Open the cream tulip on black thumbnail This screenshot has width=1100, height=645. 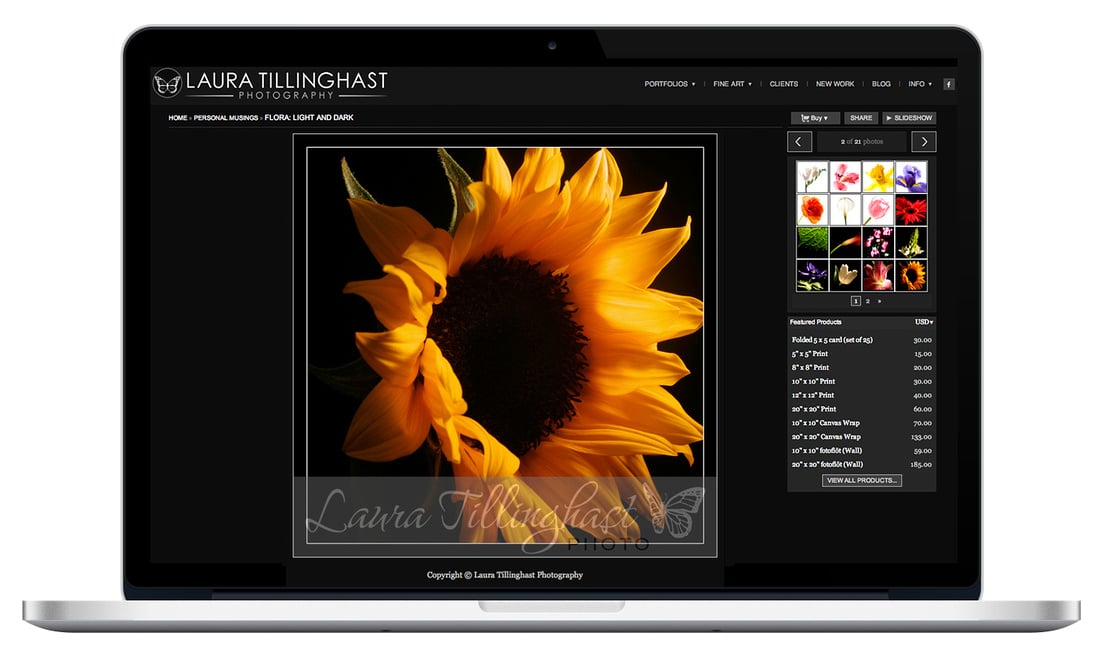[x=845, y=276]
